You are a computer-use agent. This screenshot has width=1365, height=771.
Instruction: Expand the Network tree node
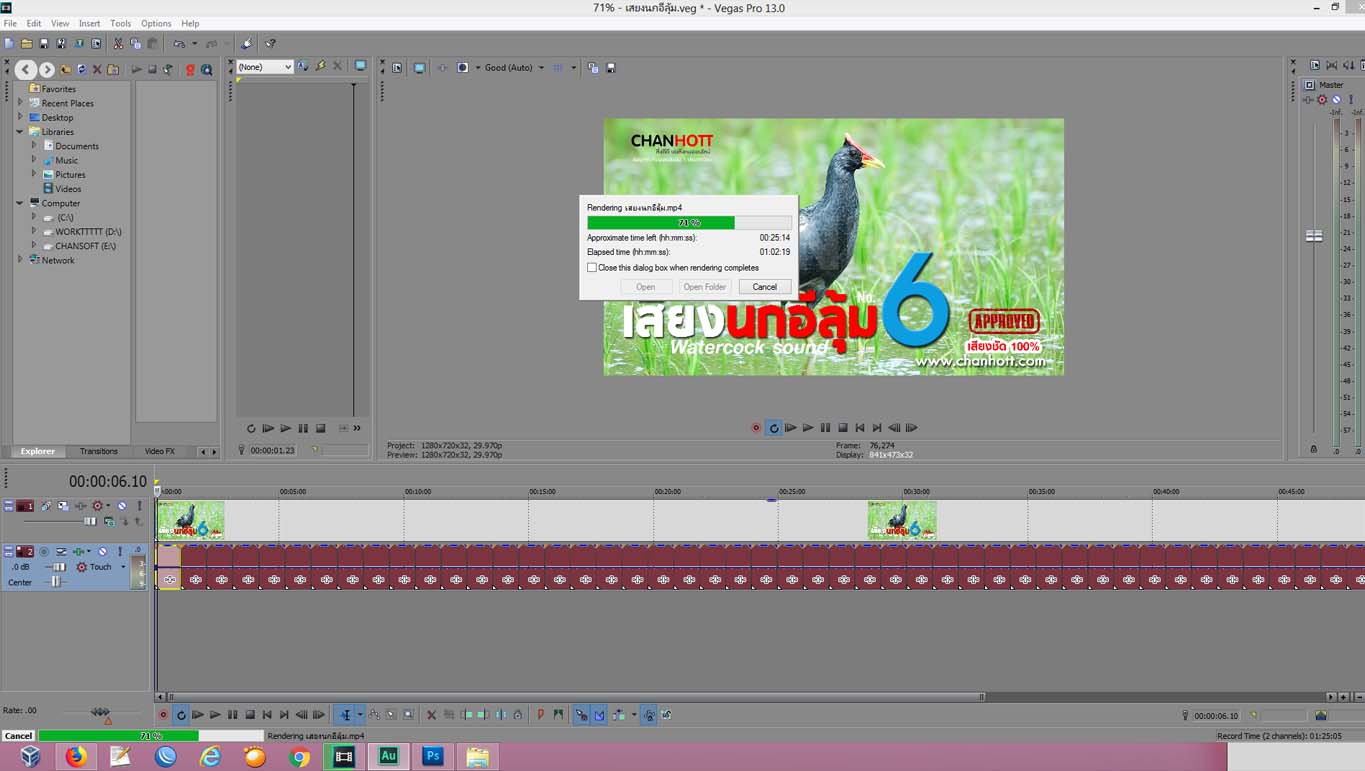(20, 259)
